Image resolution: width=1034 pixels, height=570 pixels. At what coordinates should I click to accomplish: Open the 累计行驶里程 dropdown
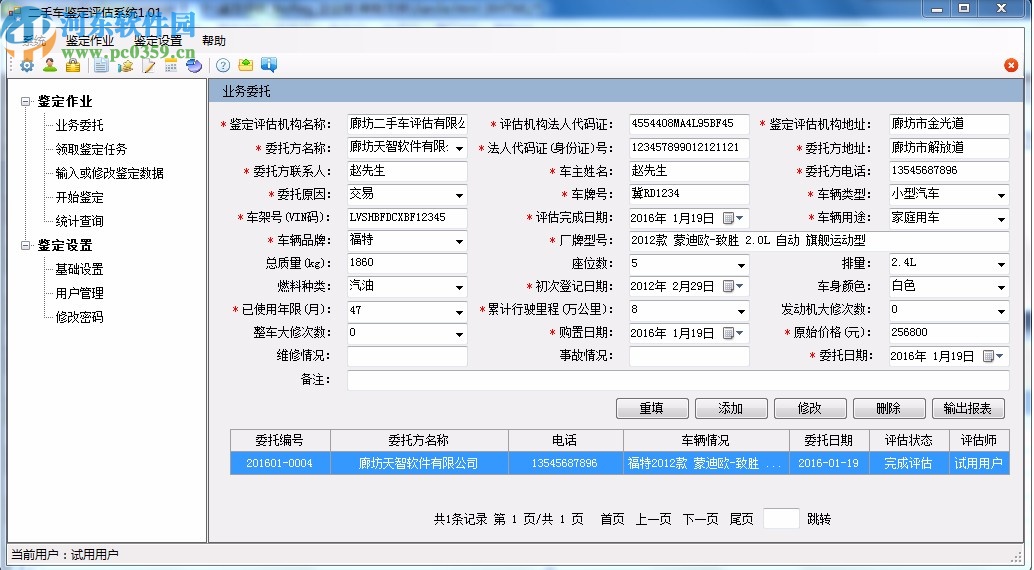coord(742,311)
